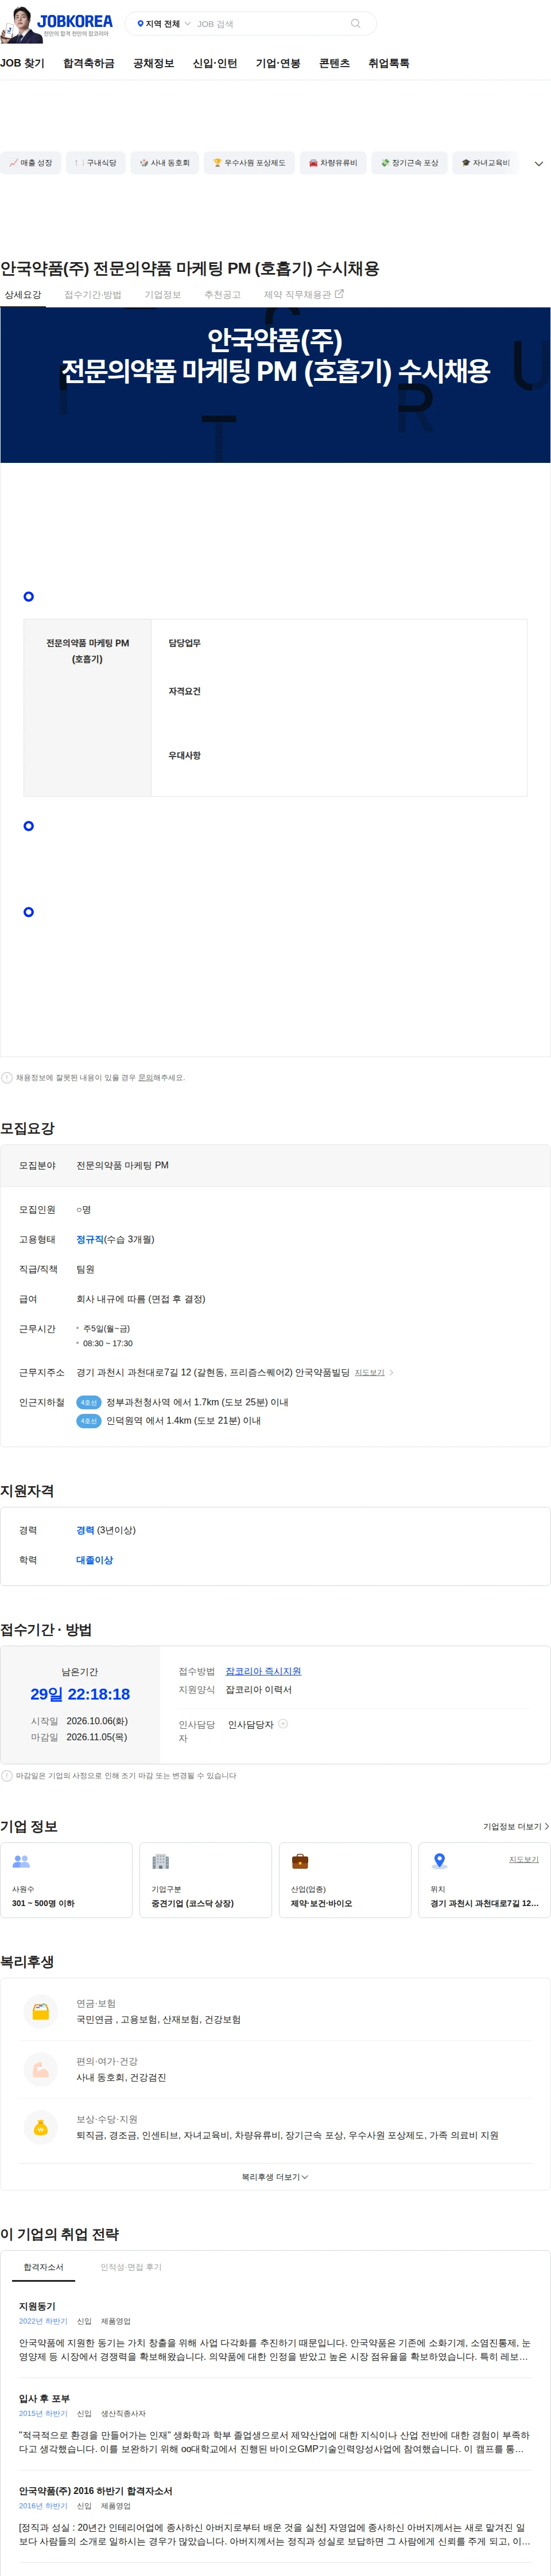Click the 4호선 badge for 인덕원역
The width and height of the screenshot is (551, 2576).
click(x=89, y=1420)
